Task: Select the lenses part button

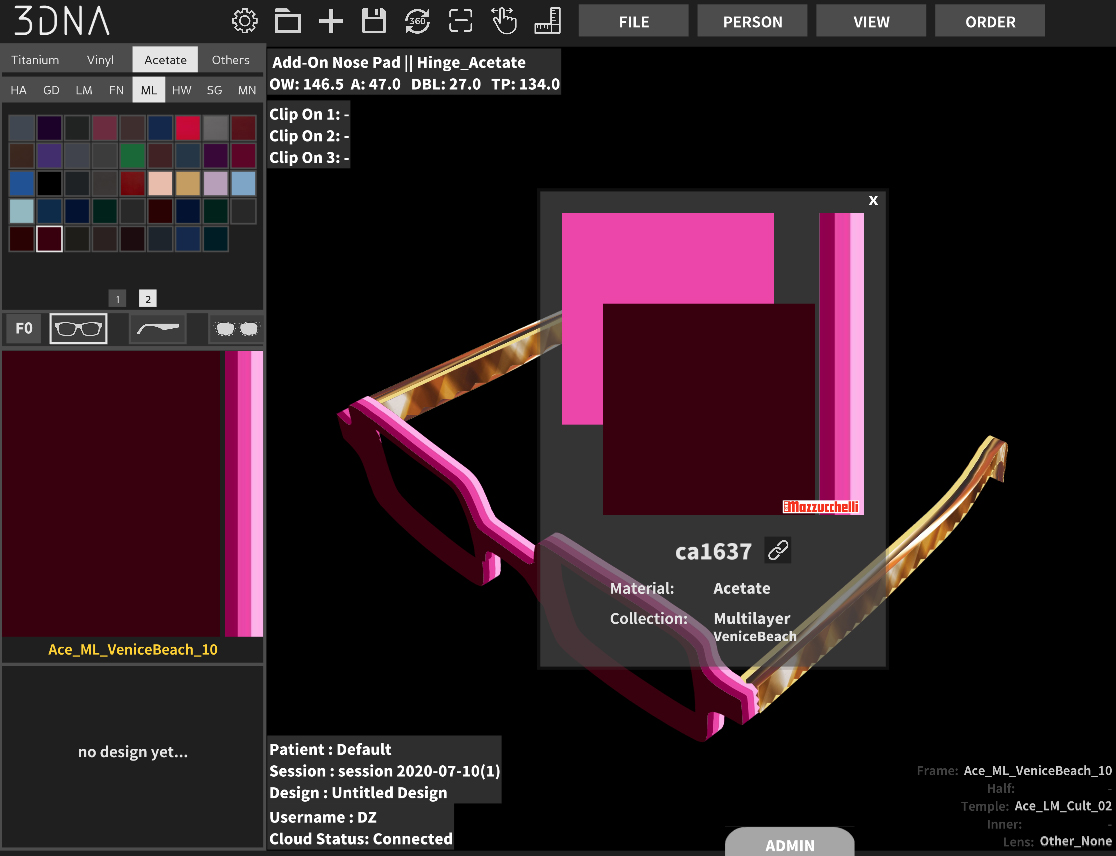Action: click(x=237, y=329)
